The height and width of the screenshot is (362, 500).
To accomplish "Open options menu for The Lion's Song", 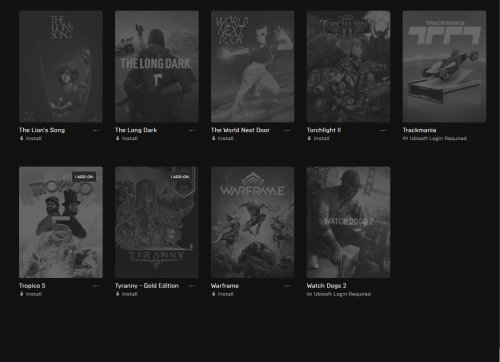I will tap(96, 130).
